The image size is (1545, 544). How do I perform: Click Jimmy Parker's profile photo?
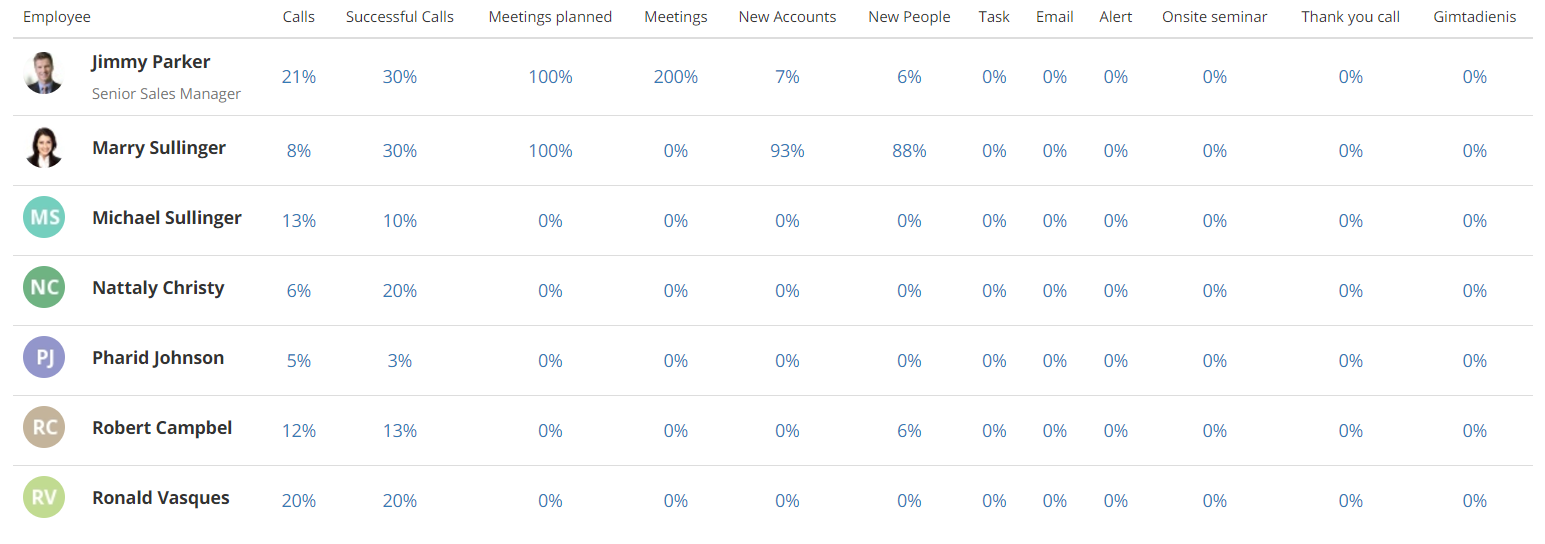[44, 73]
